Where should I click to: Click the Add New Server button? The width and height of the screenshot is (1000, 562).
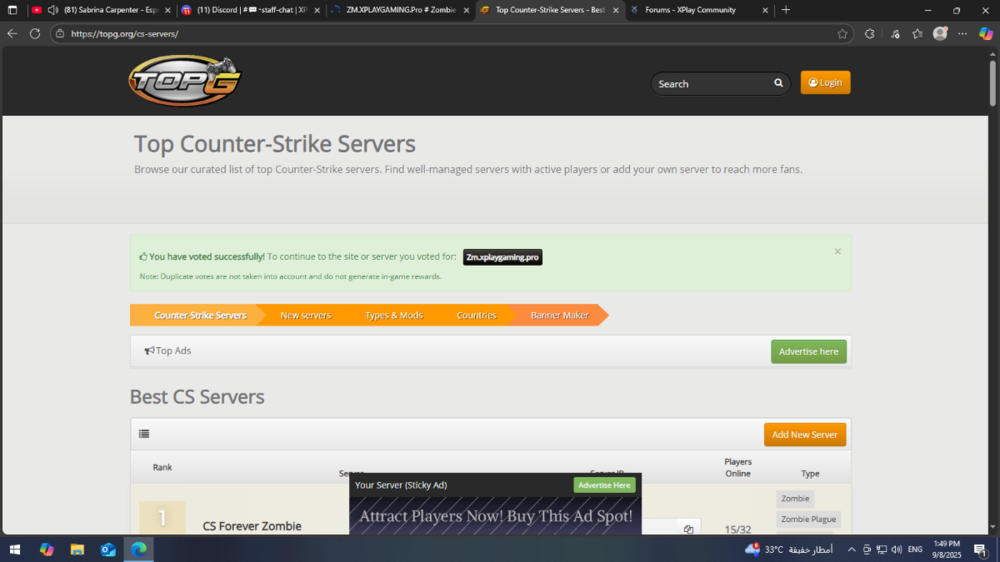coord(805,434)
